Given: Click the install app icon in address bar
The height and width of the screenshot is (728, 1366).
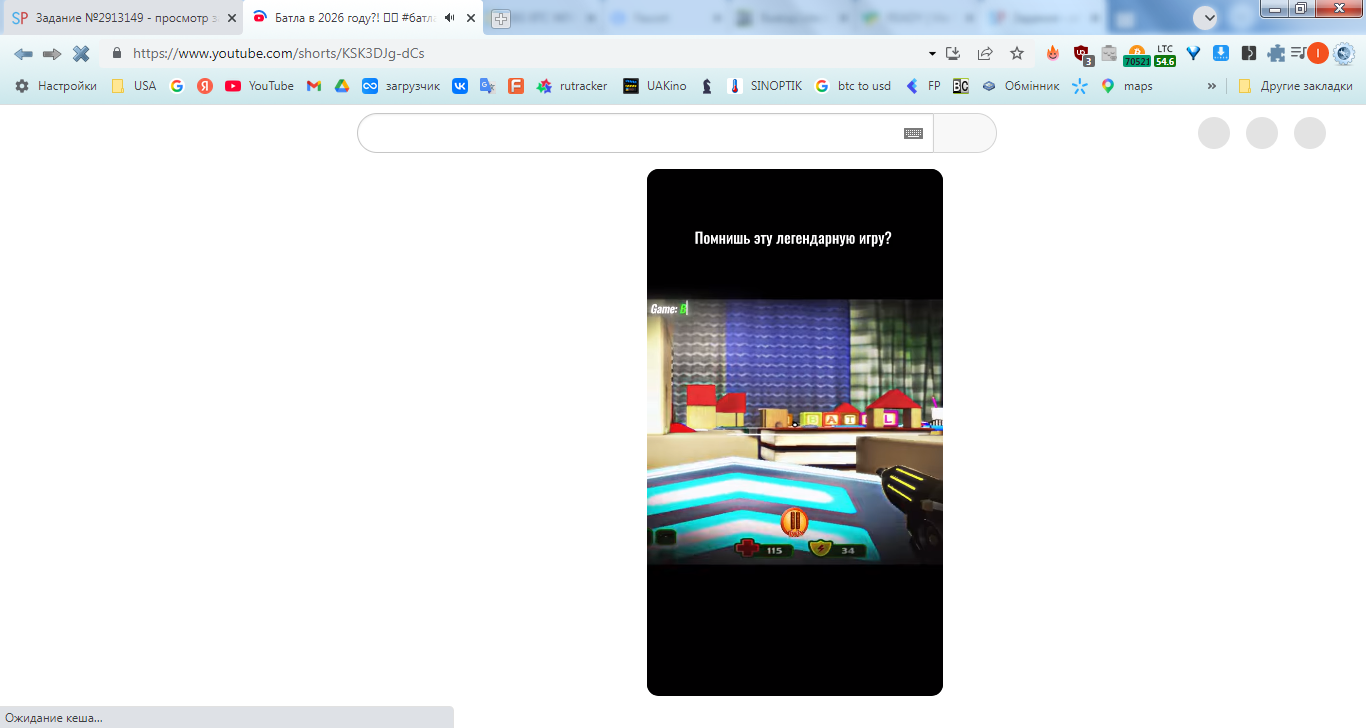Looking at the screenshot, I should (953, 53).
